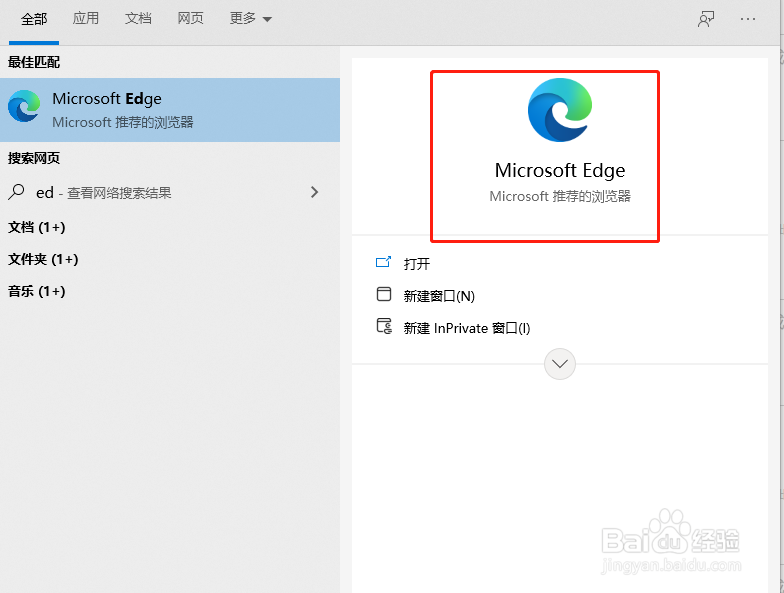Viewport: 784px width, 593px height.
Task: Click the large Edge logo in preview pane
Action: pyautogui.click(x=560, y=110)
